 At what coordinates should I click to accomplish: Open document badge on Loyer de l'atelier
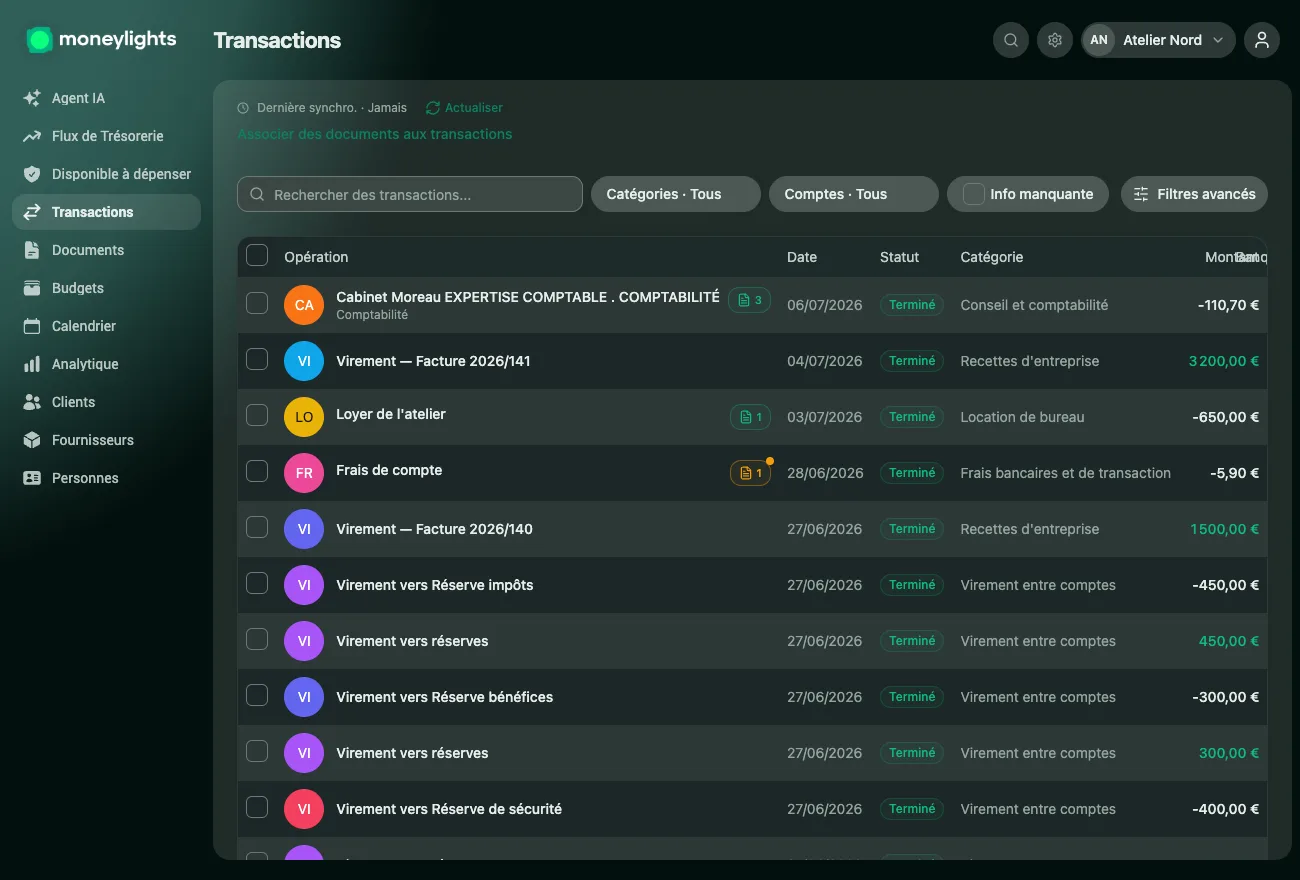click(x=749, y=417)
